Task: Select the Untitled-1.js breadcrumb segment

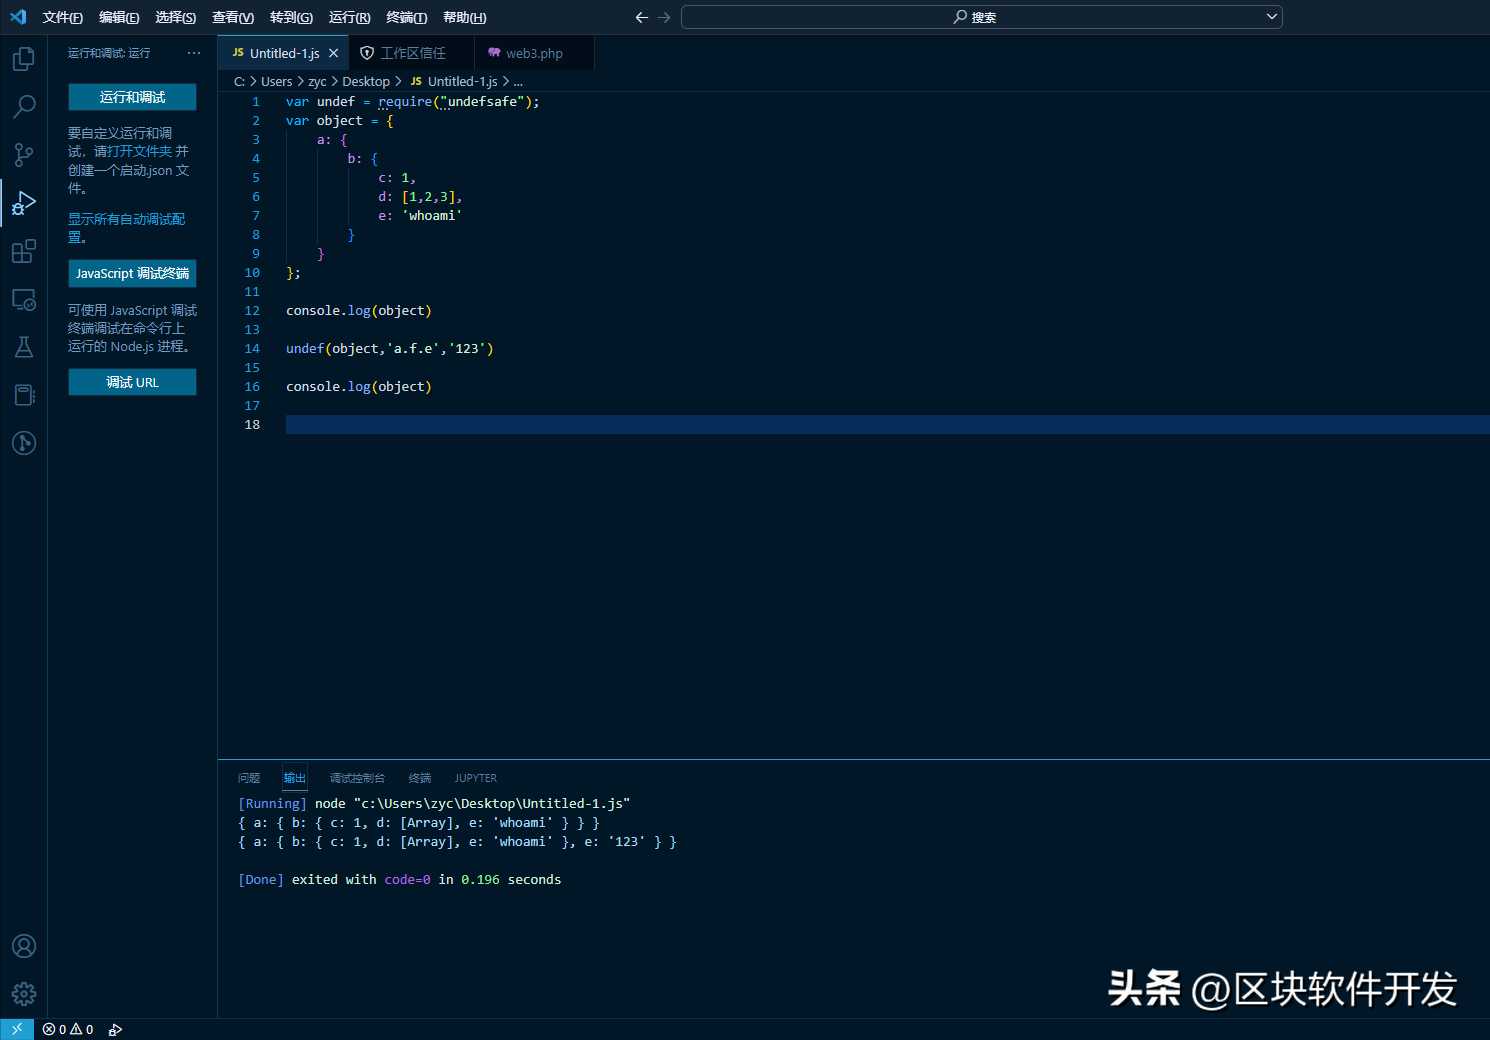Action: click(454, 82)
